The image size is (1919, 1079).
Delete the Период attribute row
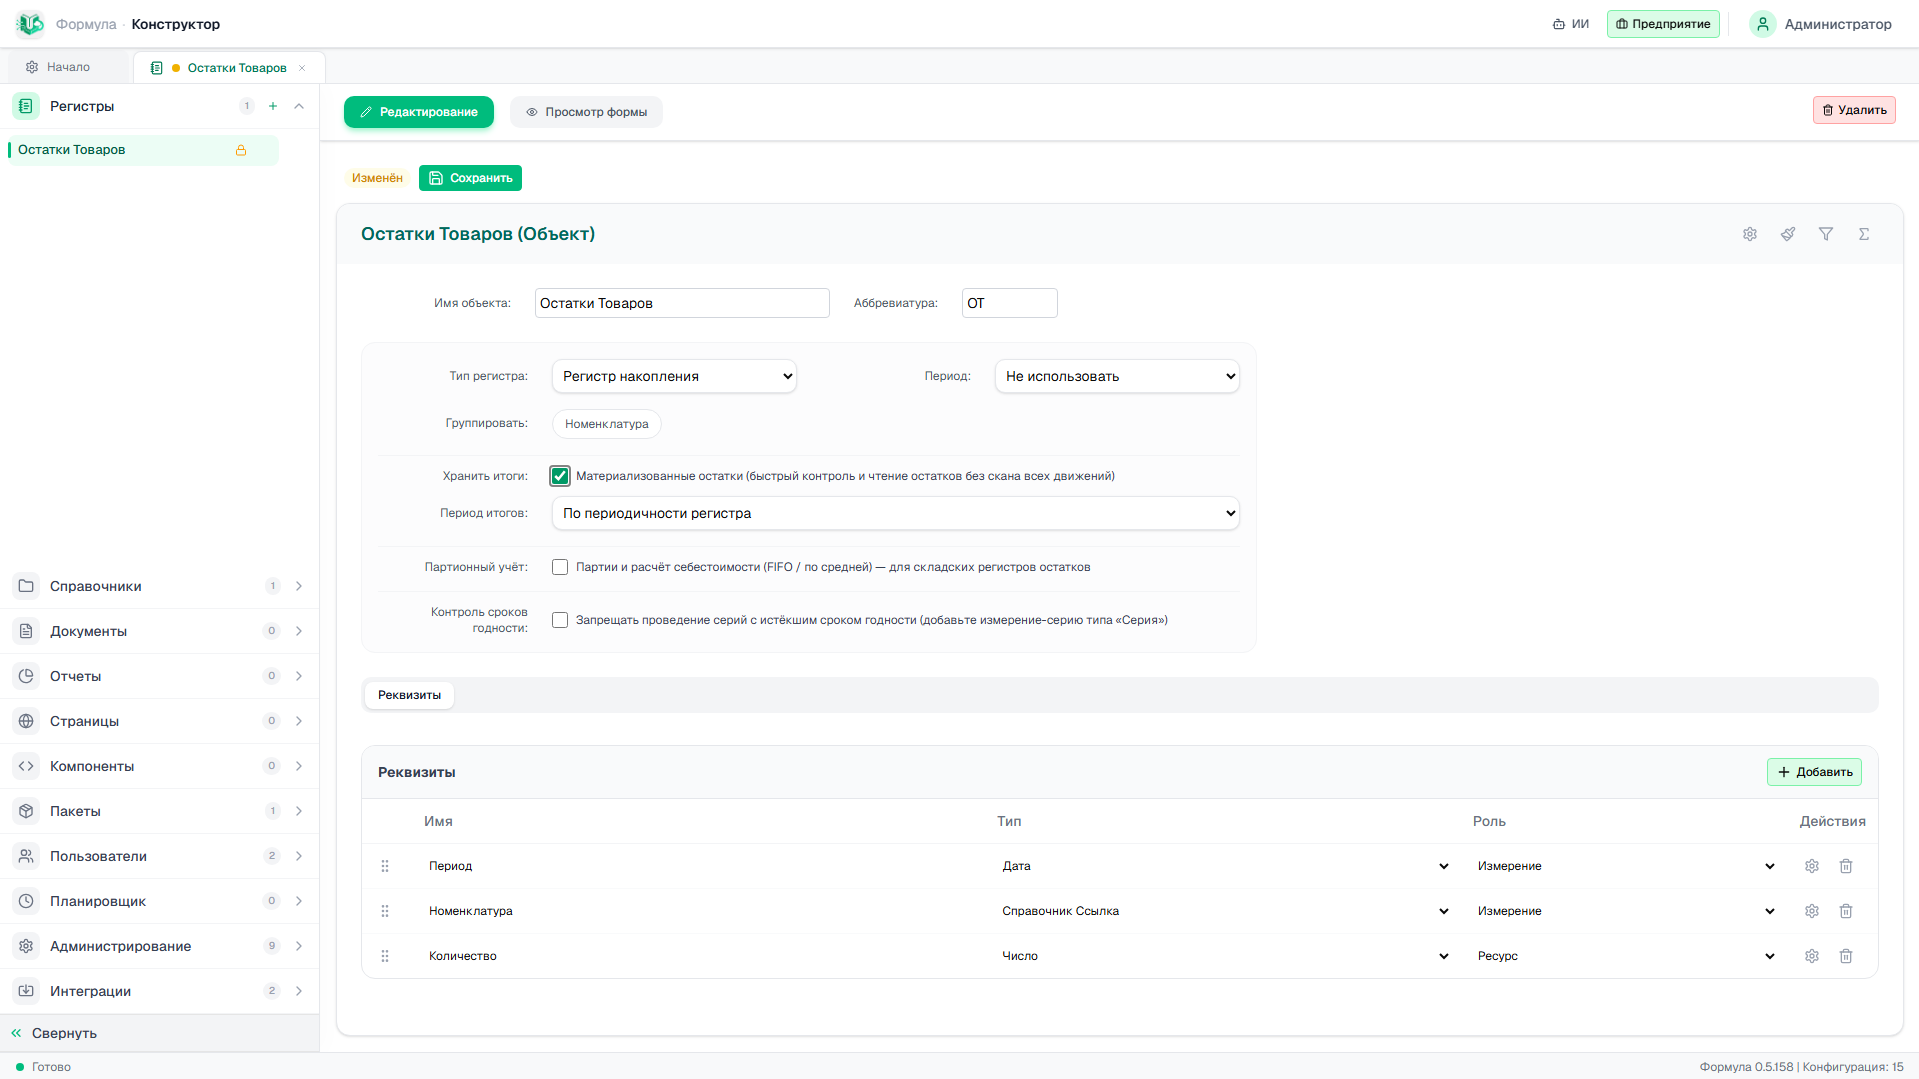[1846, 866]
